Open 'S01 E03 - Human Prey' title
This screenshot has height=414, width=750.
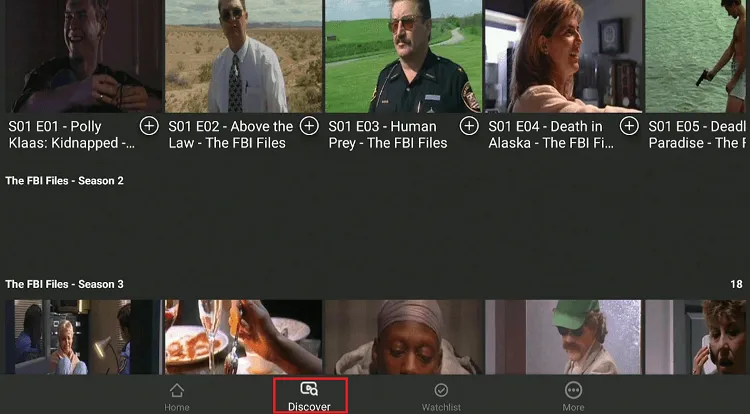(388, 134)
